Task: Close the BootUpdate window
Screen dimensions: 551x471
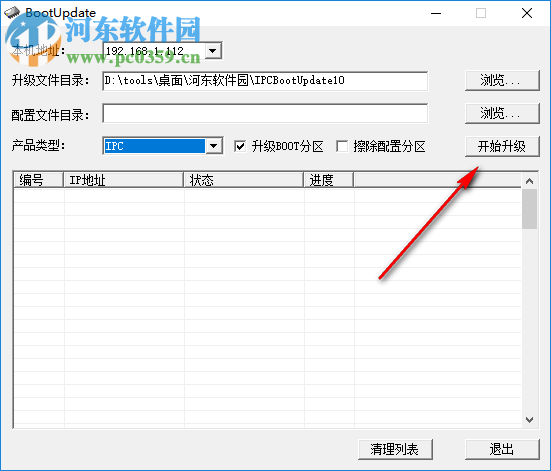Action: point(527,13)
